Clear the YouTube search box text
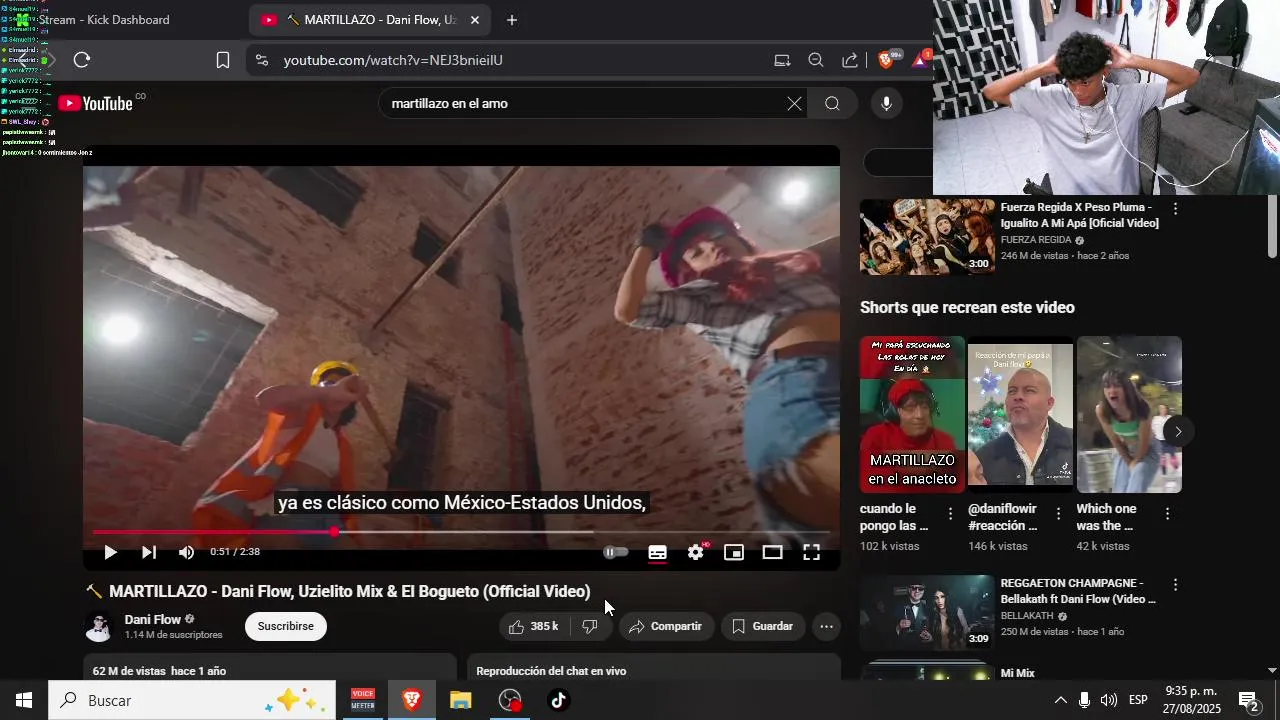 [x=794, y=103]
